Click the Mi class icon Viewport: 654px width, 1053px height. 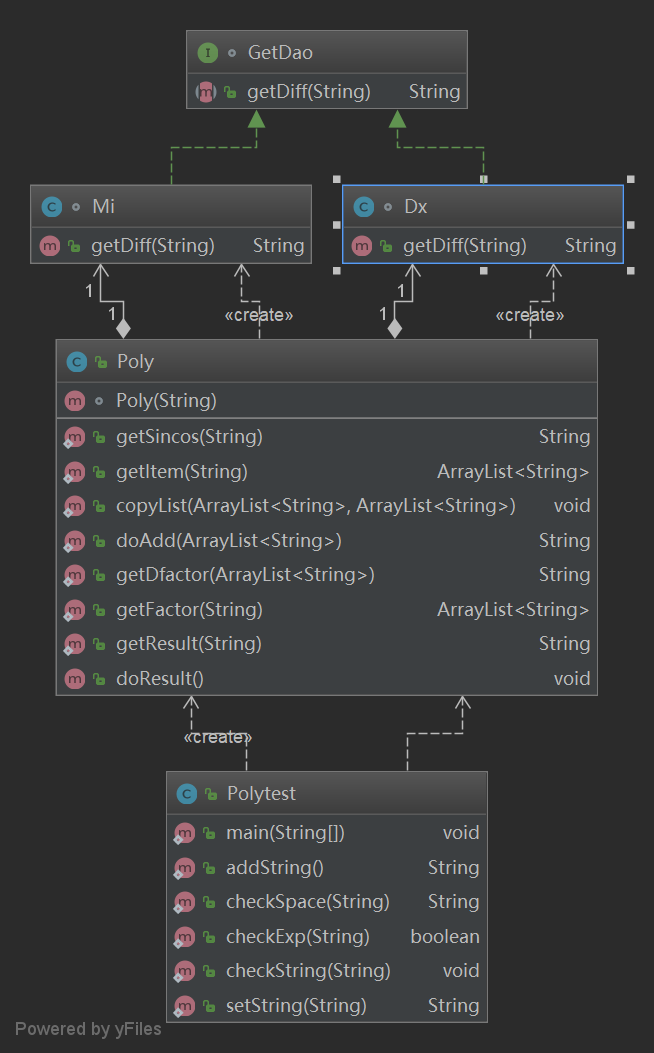coord(51,207)
